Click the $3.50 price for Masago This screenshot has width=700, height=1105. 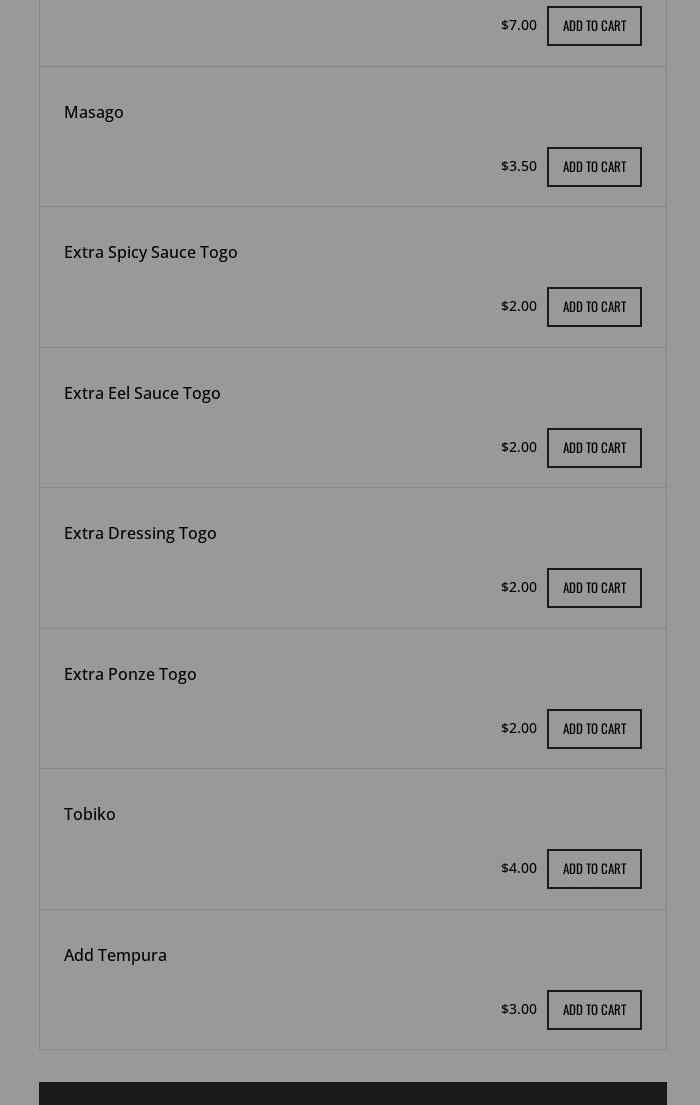[x=519, y=166]
